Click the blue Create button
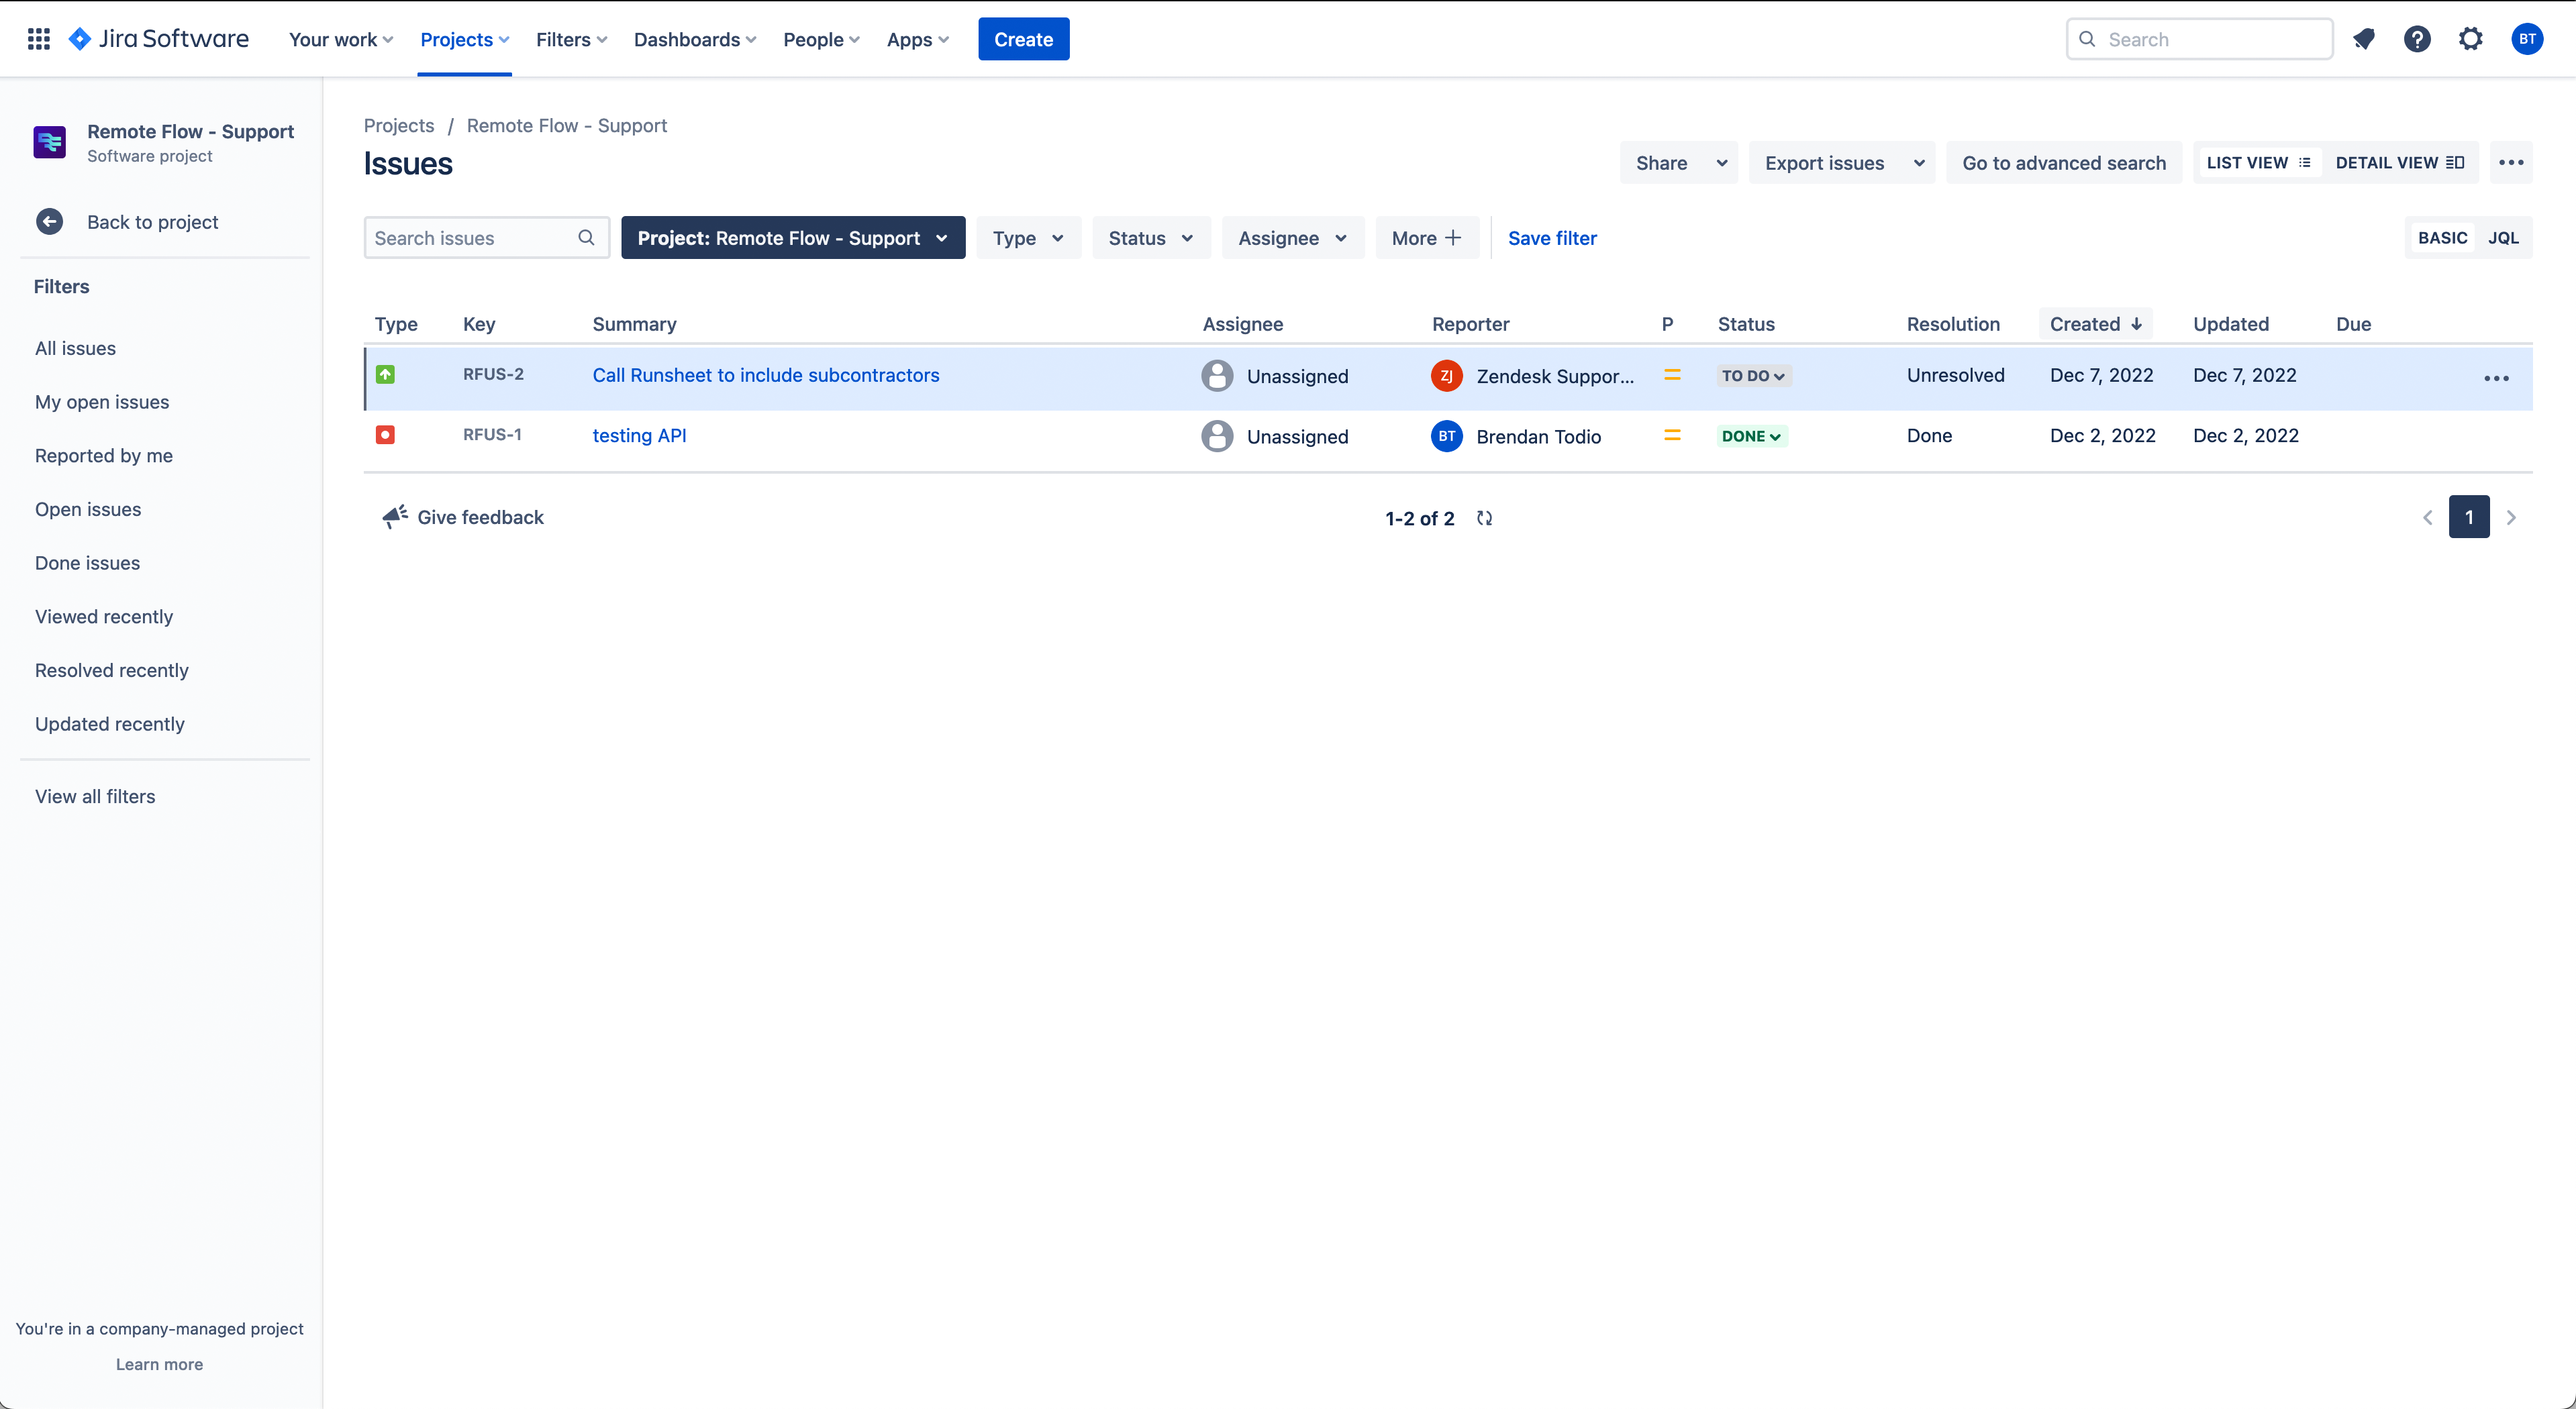Image resolution: width=2576 pixels, height=1409 pixels. [x=1022, y=39]
